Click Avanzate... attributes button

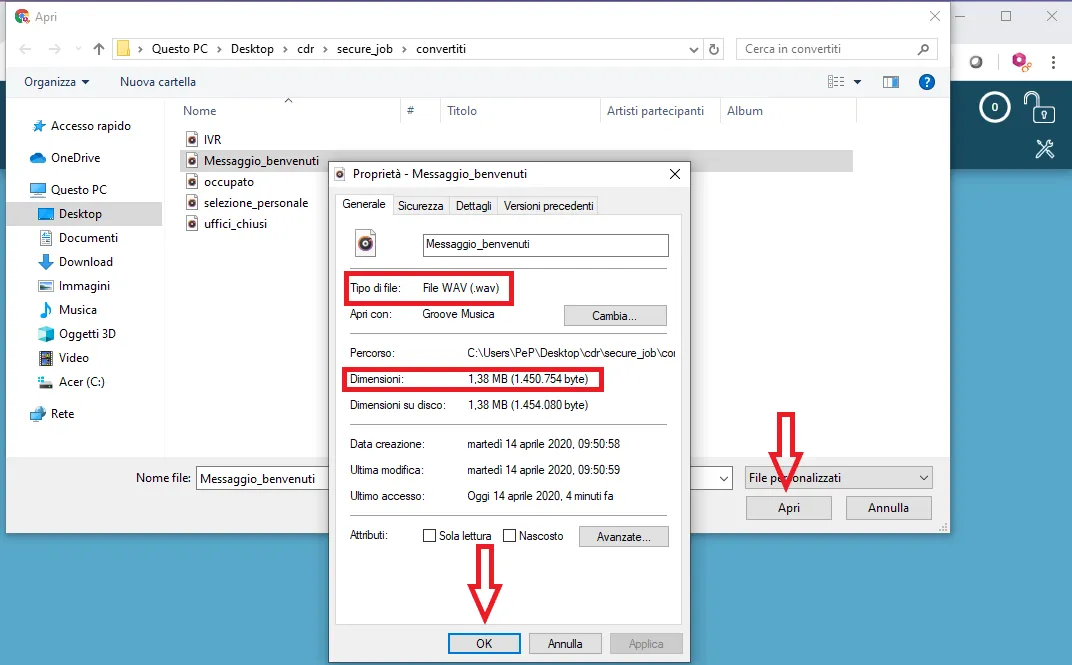(624, 537)
